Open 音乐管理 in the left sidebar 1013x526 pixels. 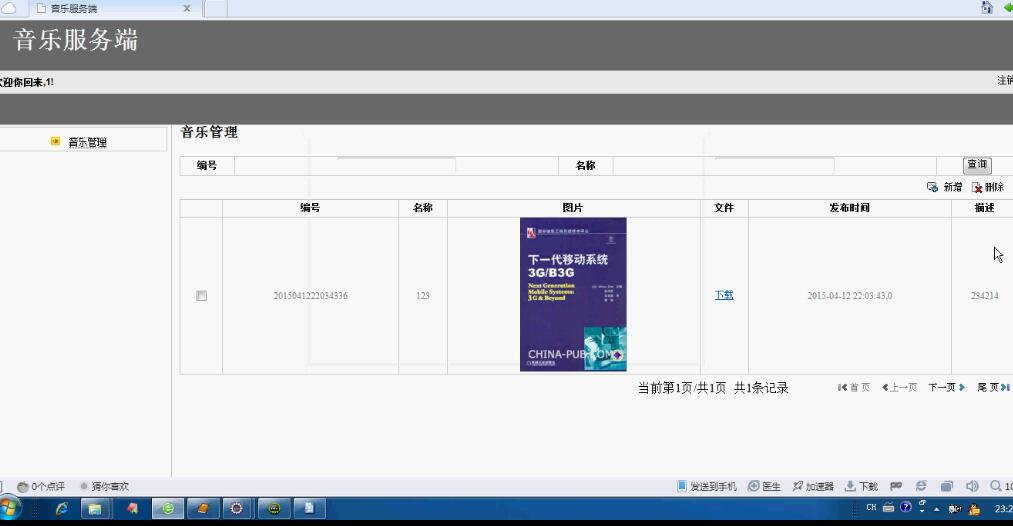pyautogui.click(x=87, y=142)
